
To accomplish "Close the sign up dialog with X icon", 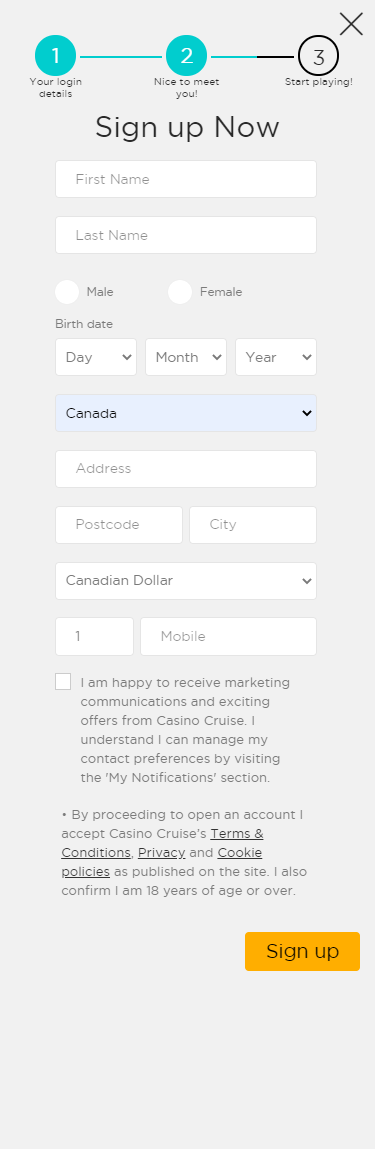I will 352,23.
